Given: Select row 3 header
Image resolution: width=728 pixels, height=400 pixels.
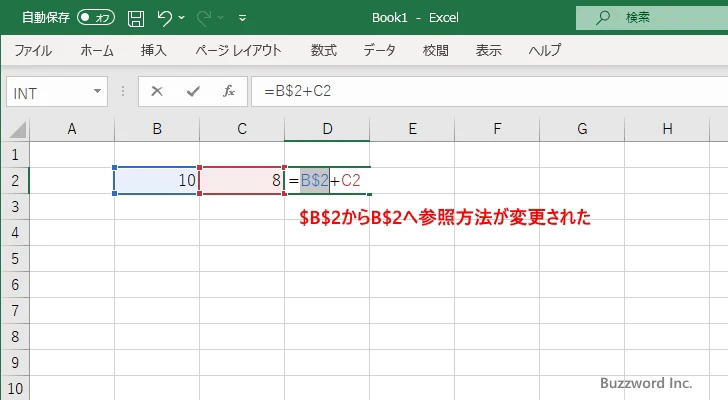Looking at the screenshot, I should (x=15, y=206).
